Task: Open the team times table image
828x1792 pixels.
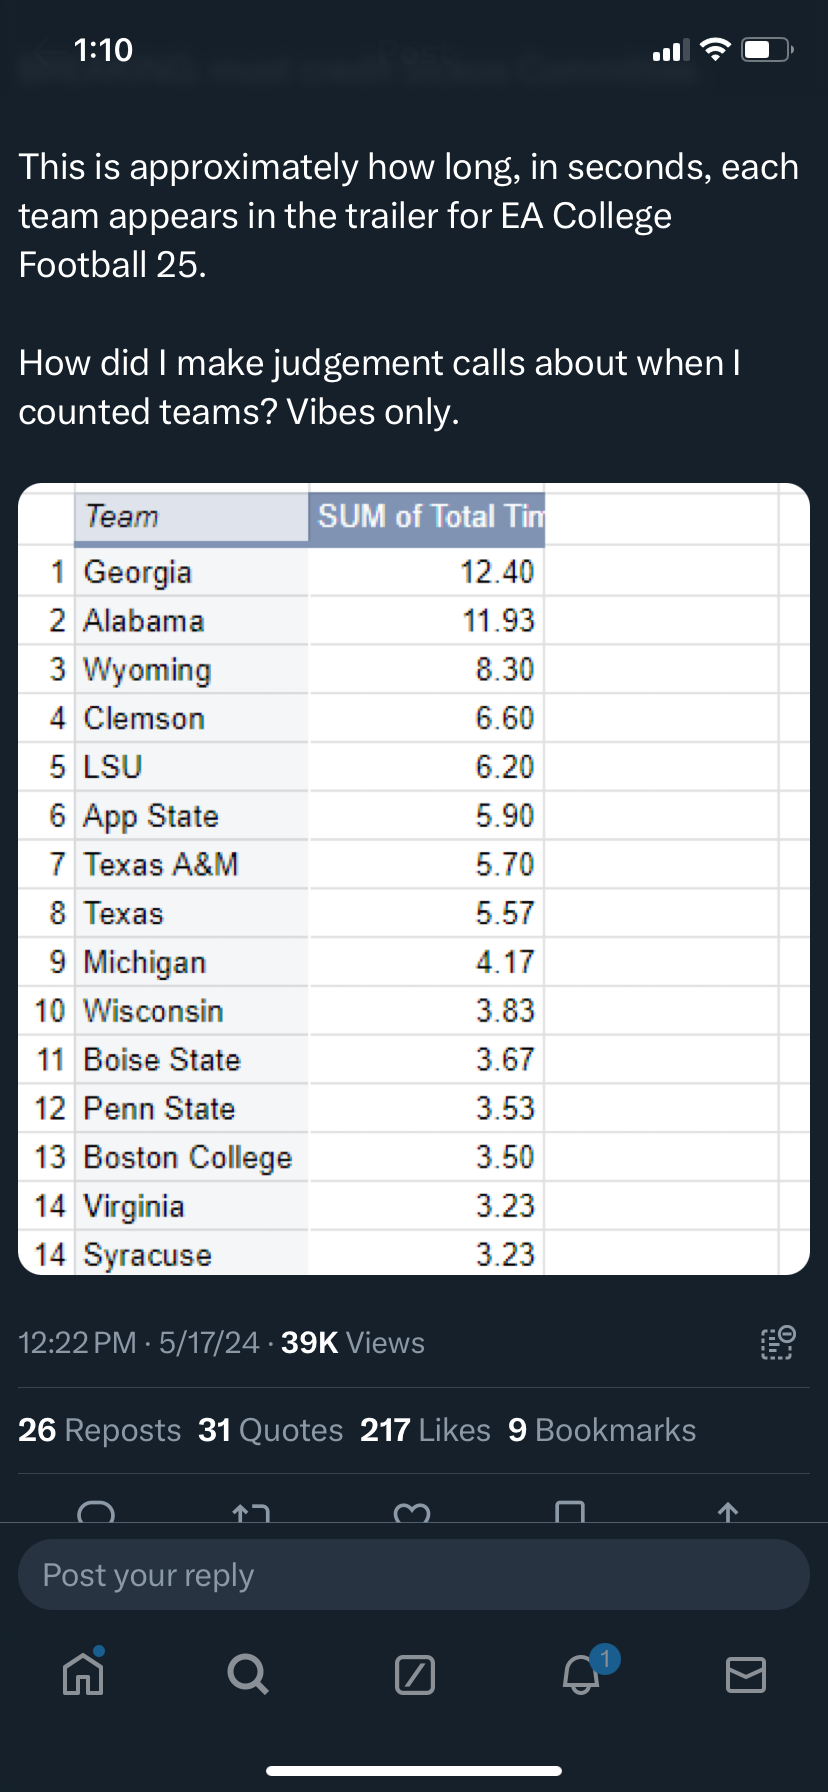Action: (413, 879)
